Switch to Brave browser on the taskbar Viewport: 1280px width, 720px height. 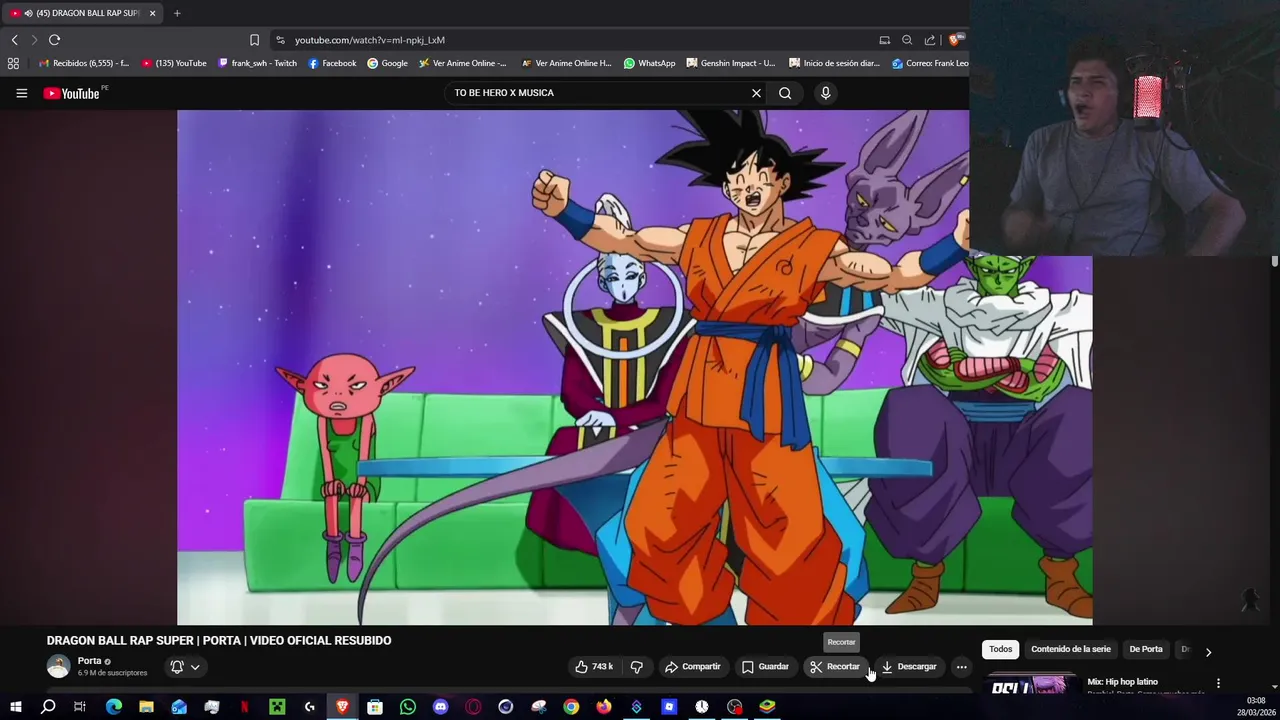click(342, 707)
